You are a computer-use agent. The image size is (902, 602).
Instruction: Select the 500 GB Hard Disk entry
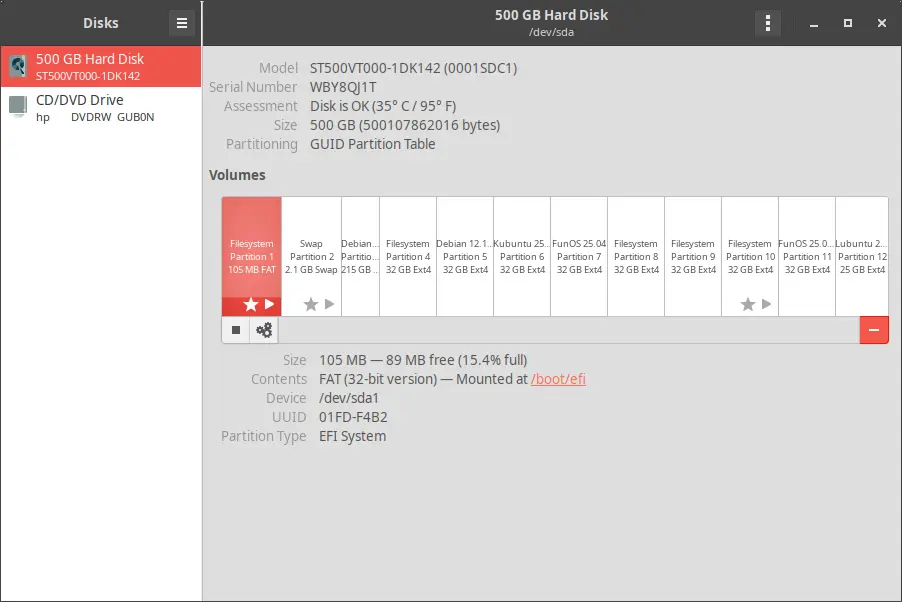[x=101, y=67]
